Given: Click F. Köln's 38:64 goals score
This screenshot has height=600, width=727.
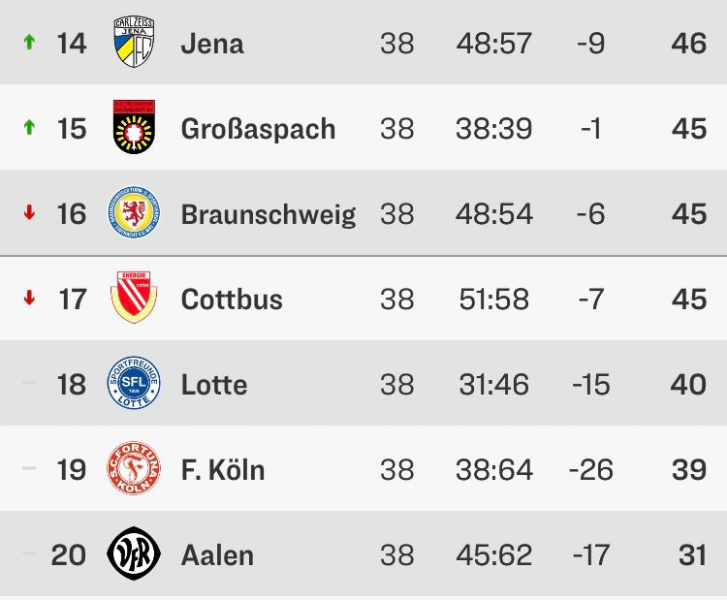Looking at the screenshot, I should [495, 470].
